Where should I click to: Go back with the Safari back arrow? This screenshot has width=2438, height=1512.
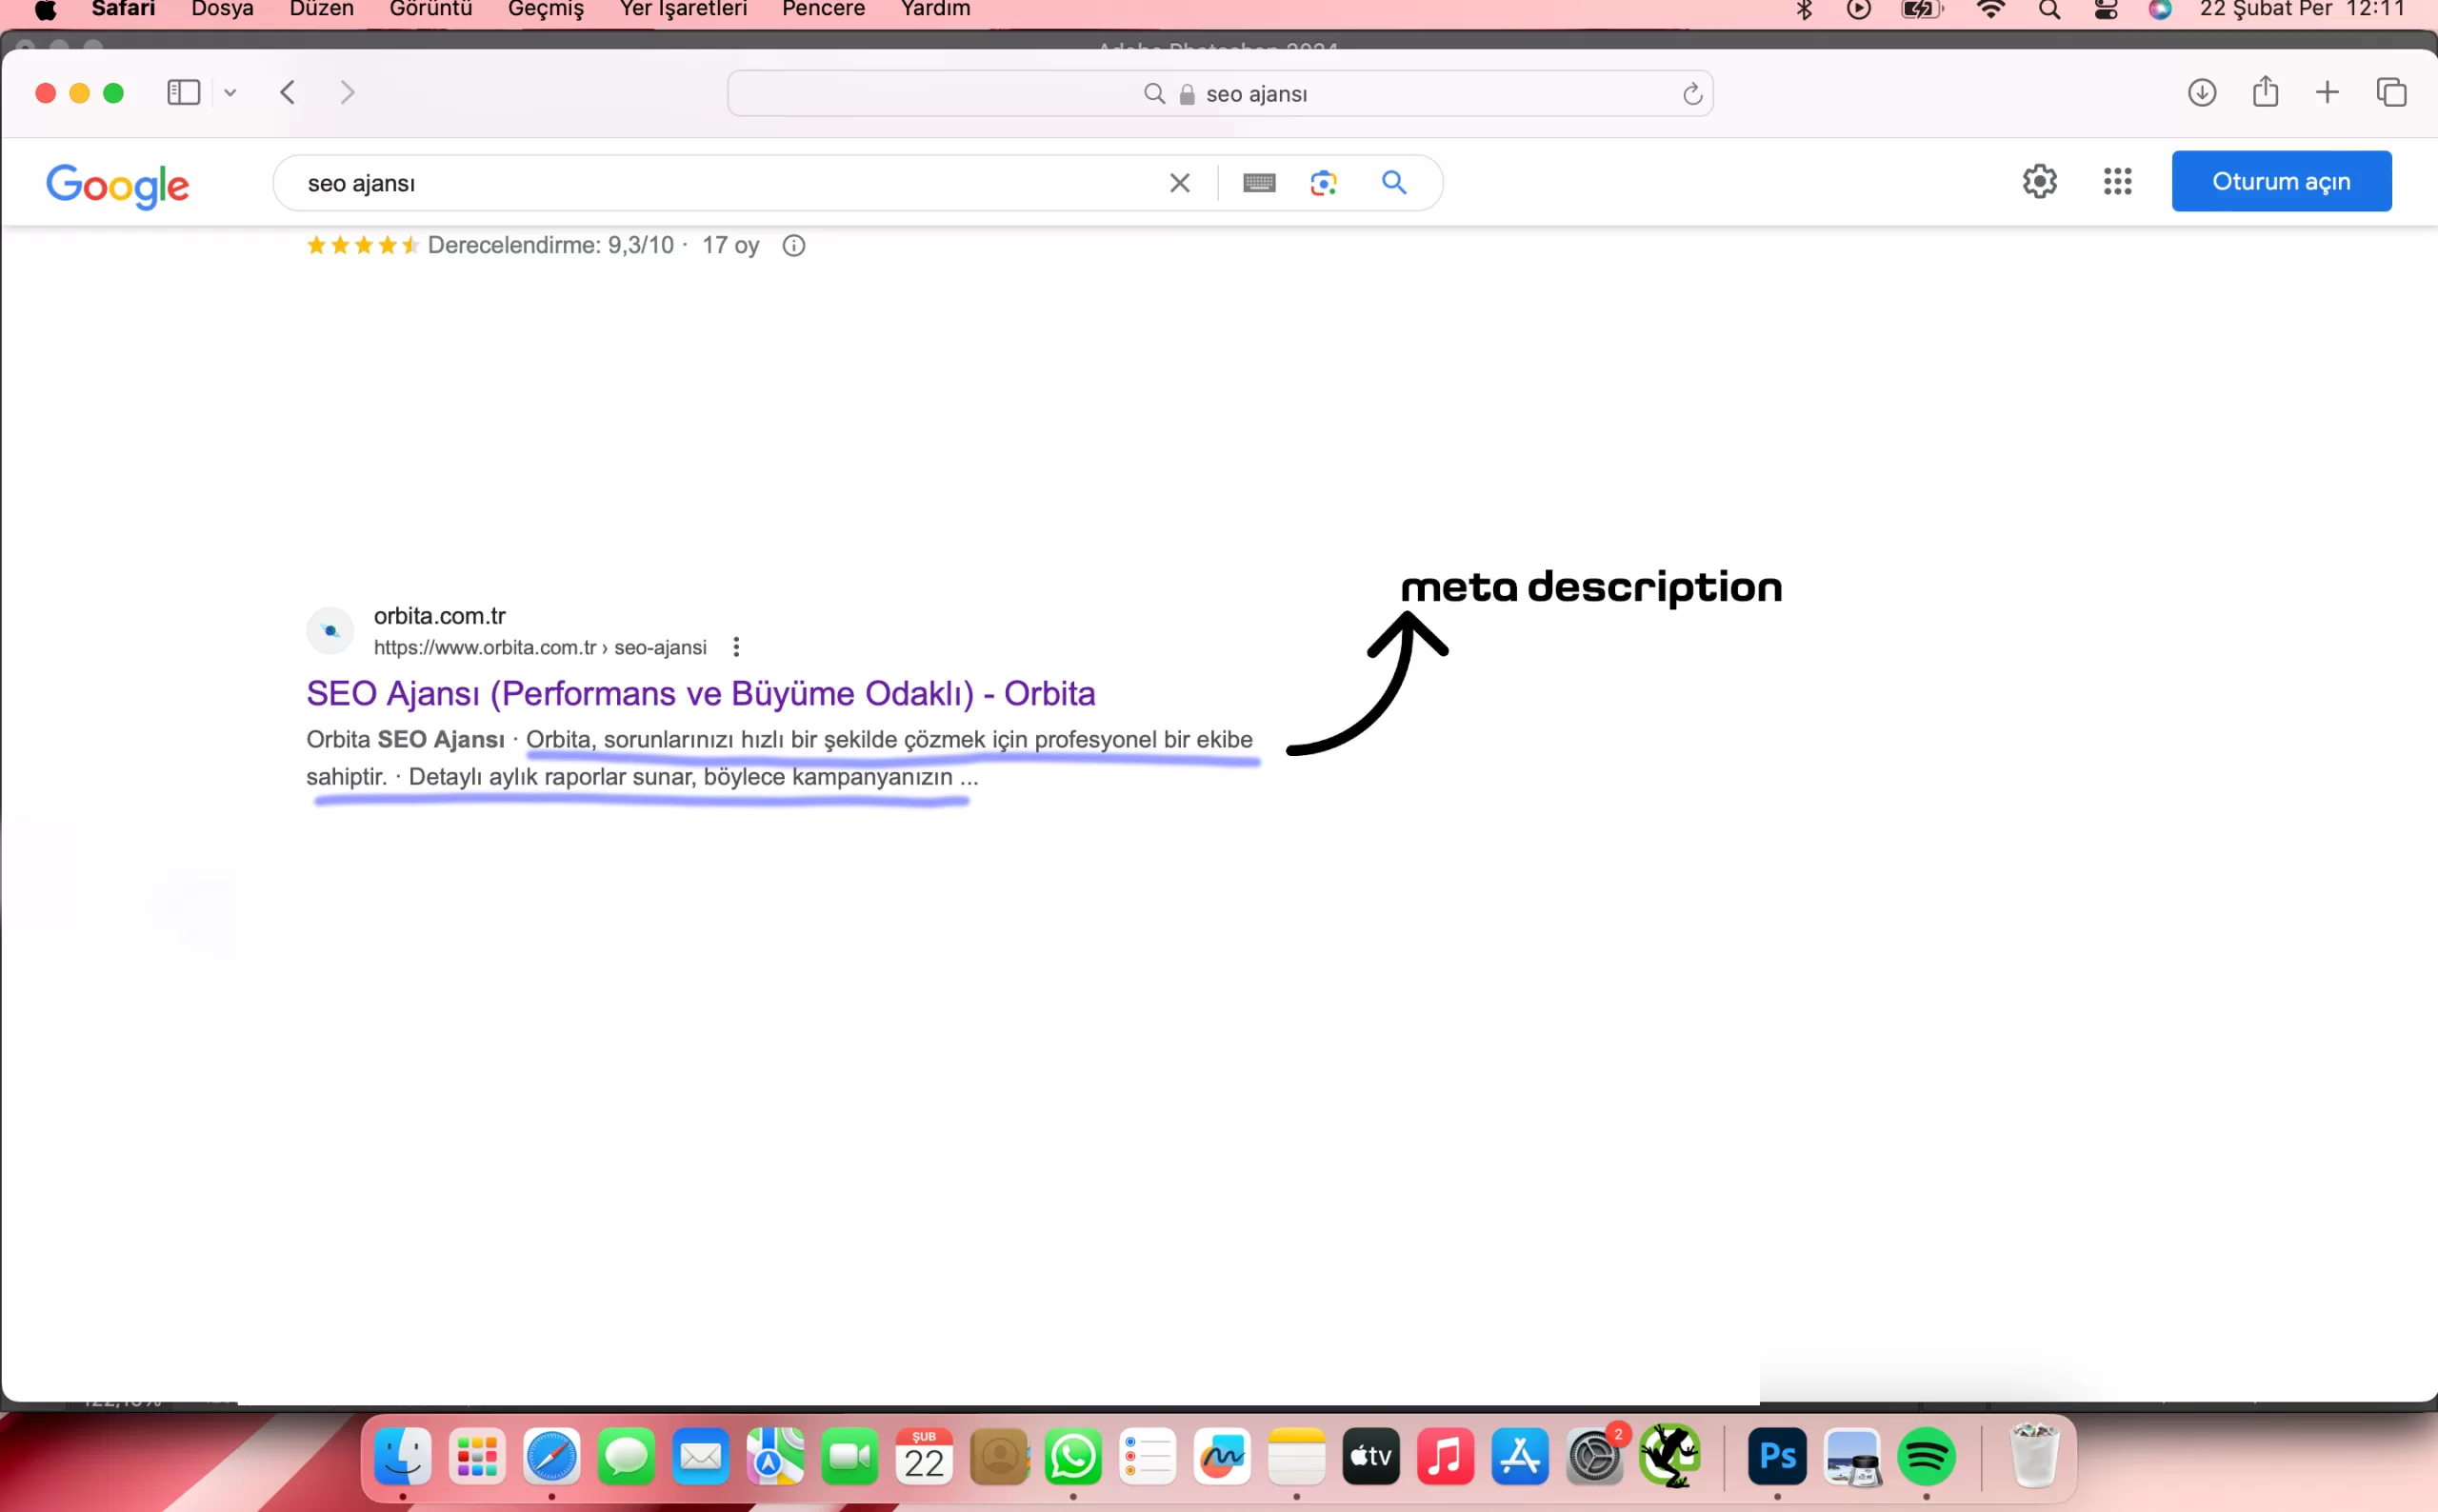288,93
